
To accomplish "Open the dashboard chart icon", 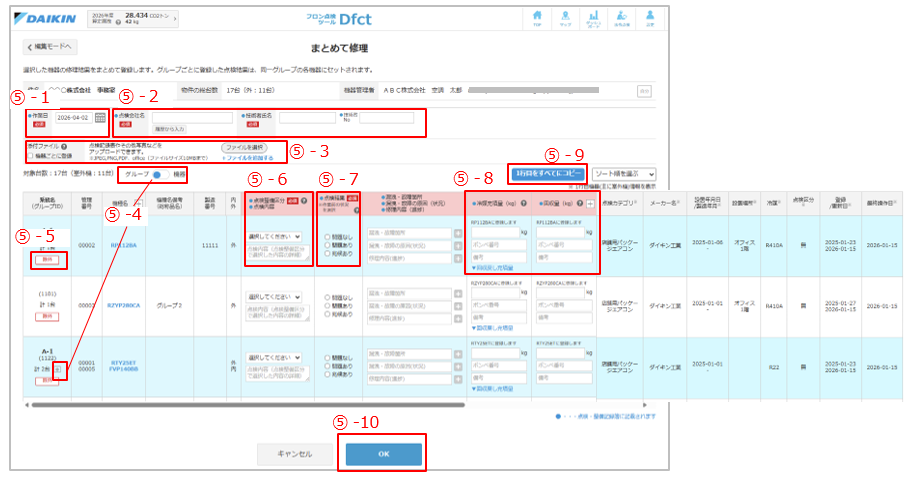I will tap(592, 19).
